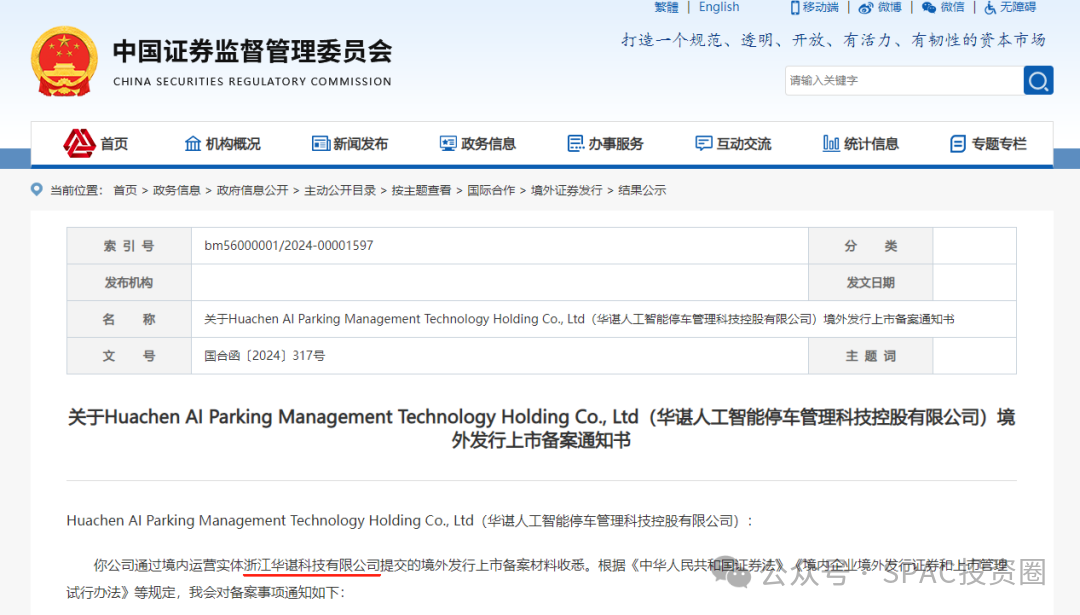Go to 国际合作 in the breadcrumb
Viewport: 1080px width, 615px height.
(491, 190)
